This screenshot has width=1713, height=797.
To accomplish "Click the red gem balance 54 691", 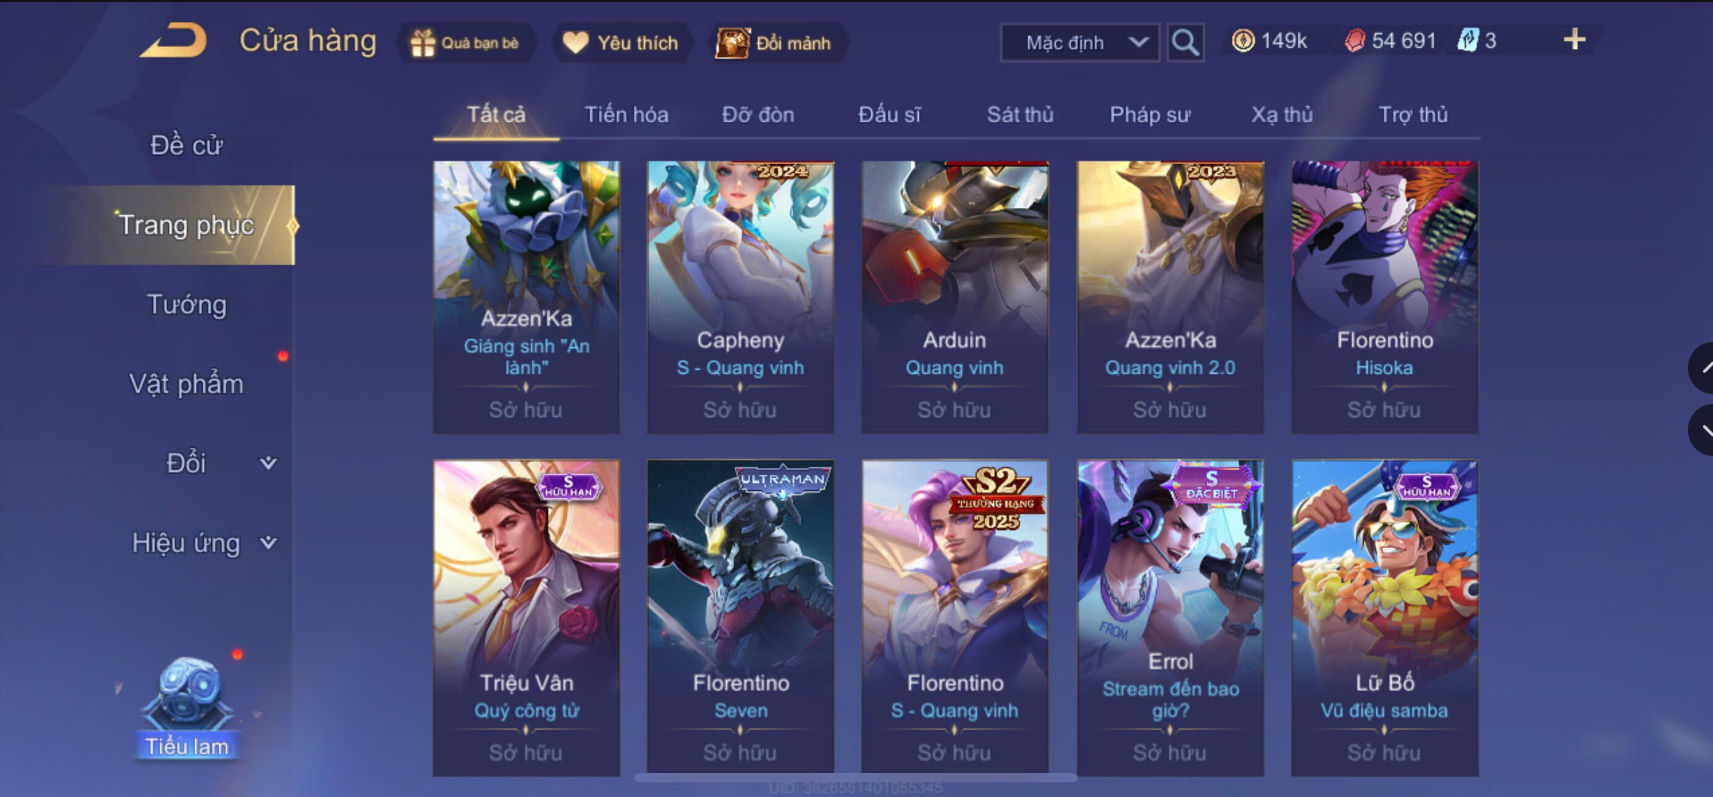I will click(1390, 40).
